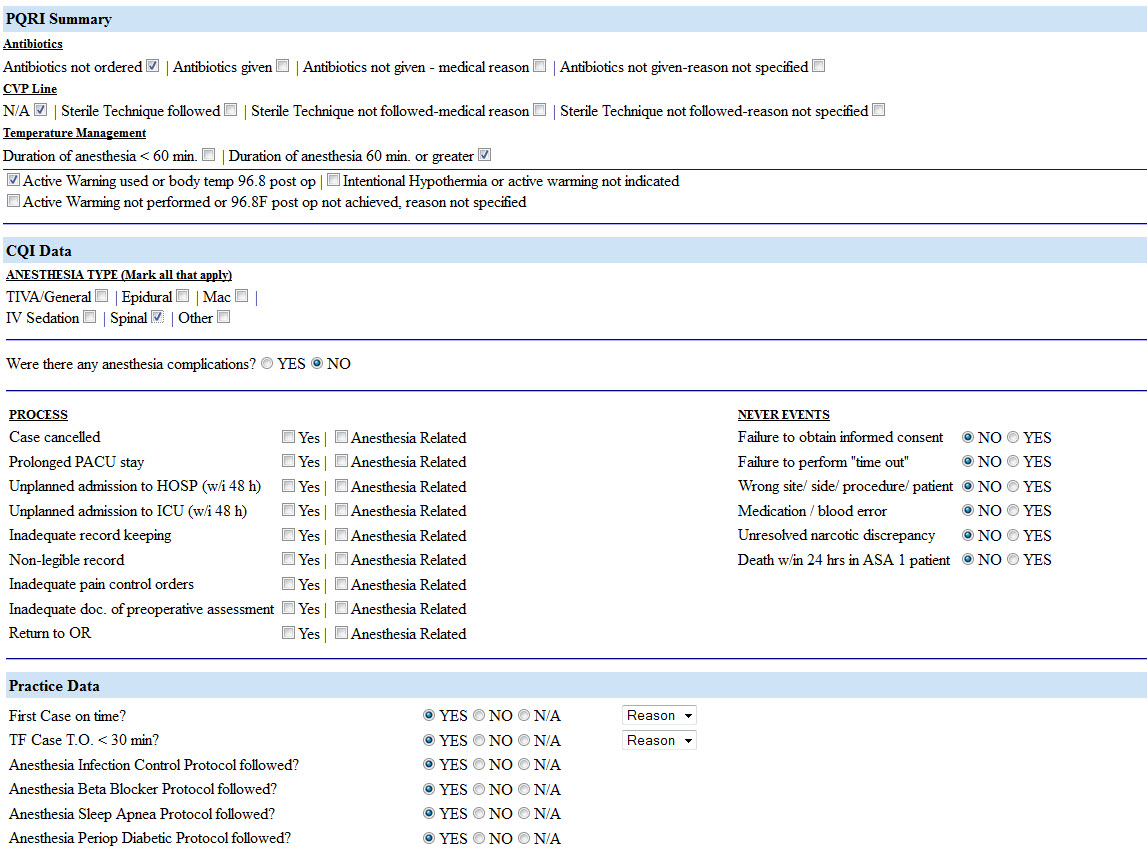Check Active Warming not performed checkbox

13,200
